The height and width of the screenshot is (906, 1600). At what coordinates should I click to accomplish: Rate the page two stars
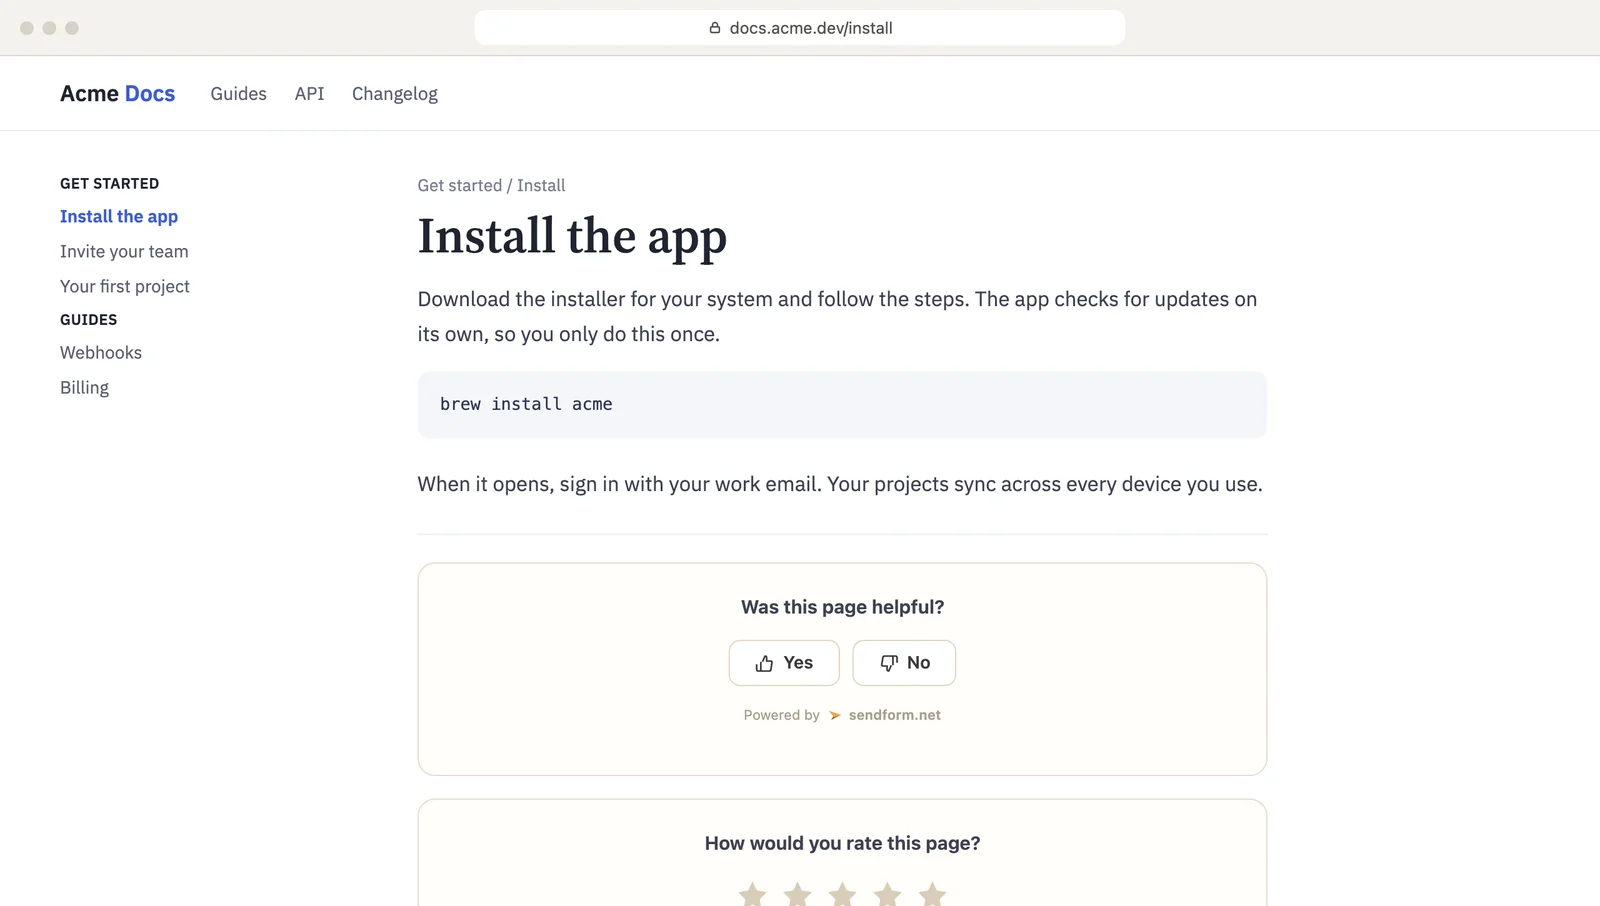[x=797, y=894]
